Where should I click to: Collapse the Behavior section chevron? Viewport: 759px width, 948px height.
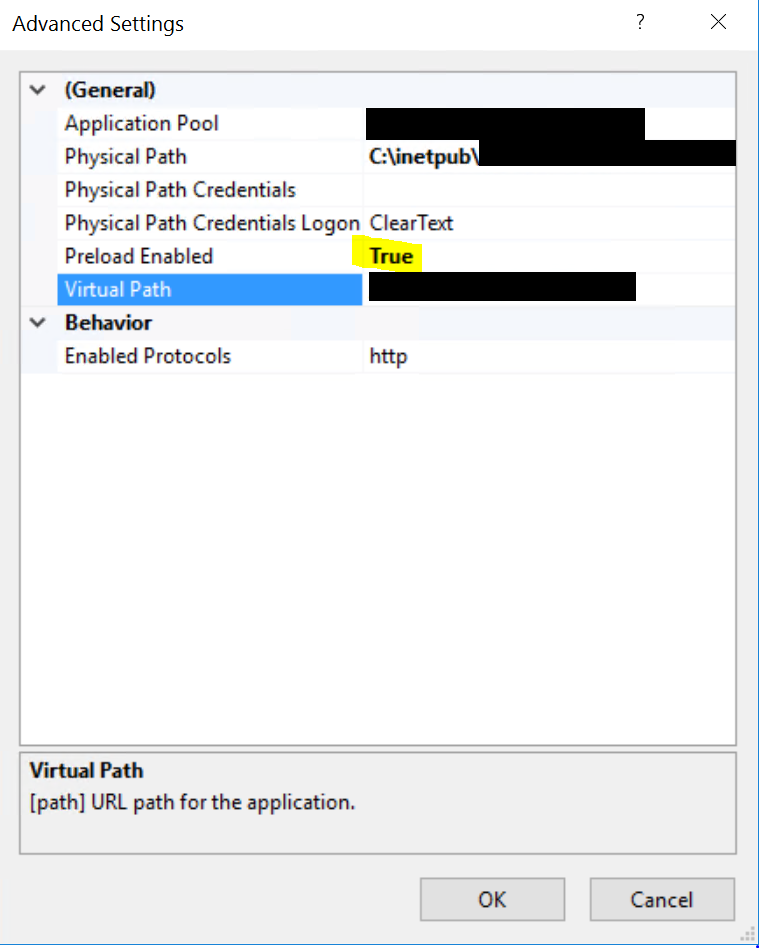(37, 323)
